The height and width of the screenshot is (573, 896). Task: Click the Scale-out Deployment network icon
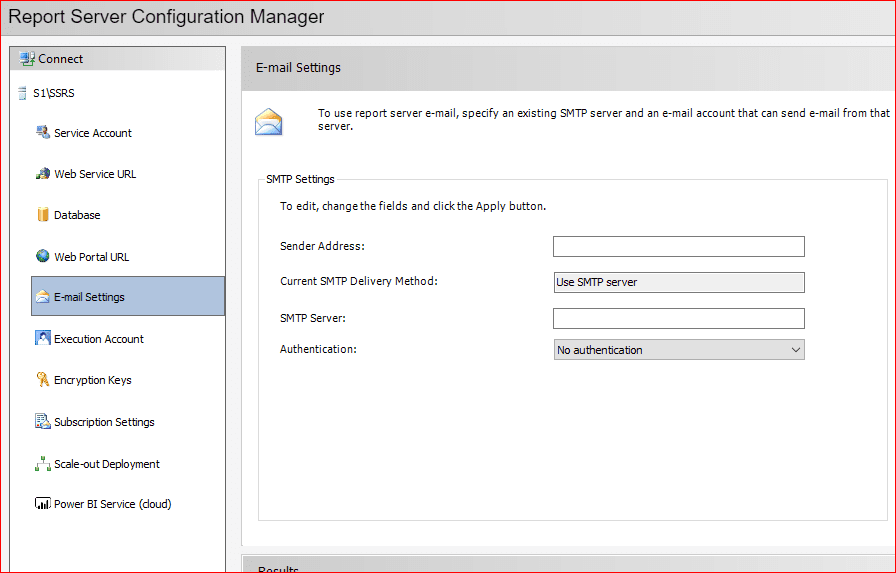[x=43, y=464]
